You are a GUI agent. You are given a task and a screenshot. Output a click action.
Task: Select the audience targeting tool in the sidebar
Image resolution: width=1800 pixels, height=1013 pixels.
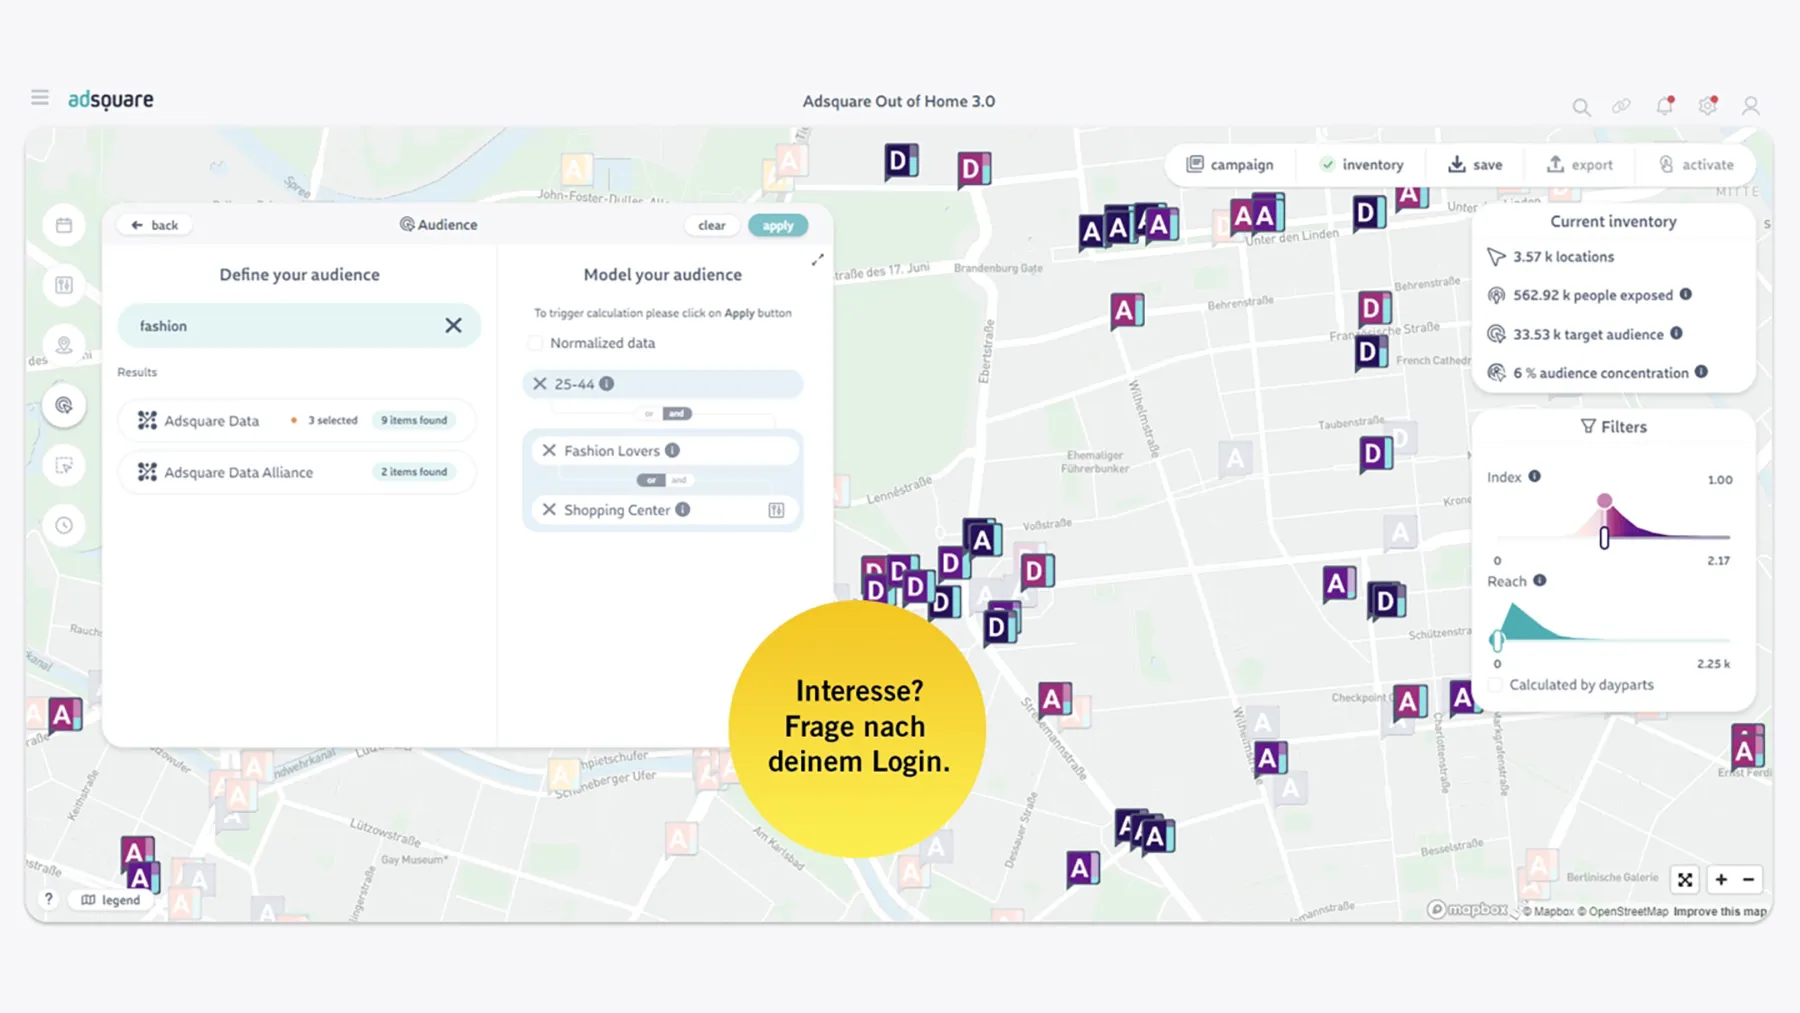coord(64,405)
